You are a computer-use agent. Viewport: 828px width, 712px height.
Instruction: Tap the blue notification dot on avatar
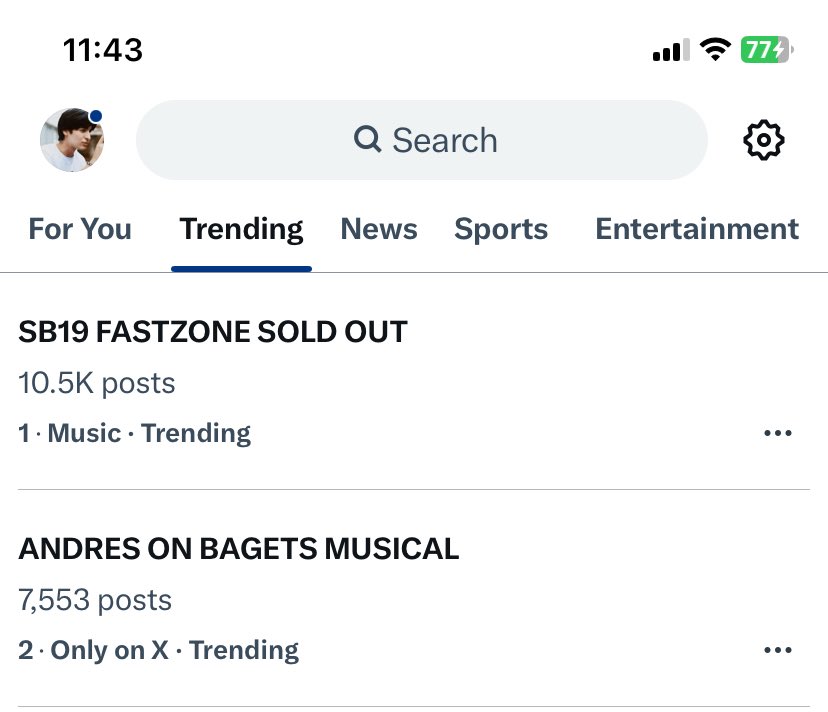pos(96,117)
